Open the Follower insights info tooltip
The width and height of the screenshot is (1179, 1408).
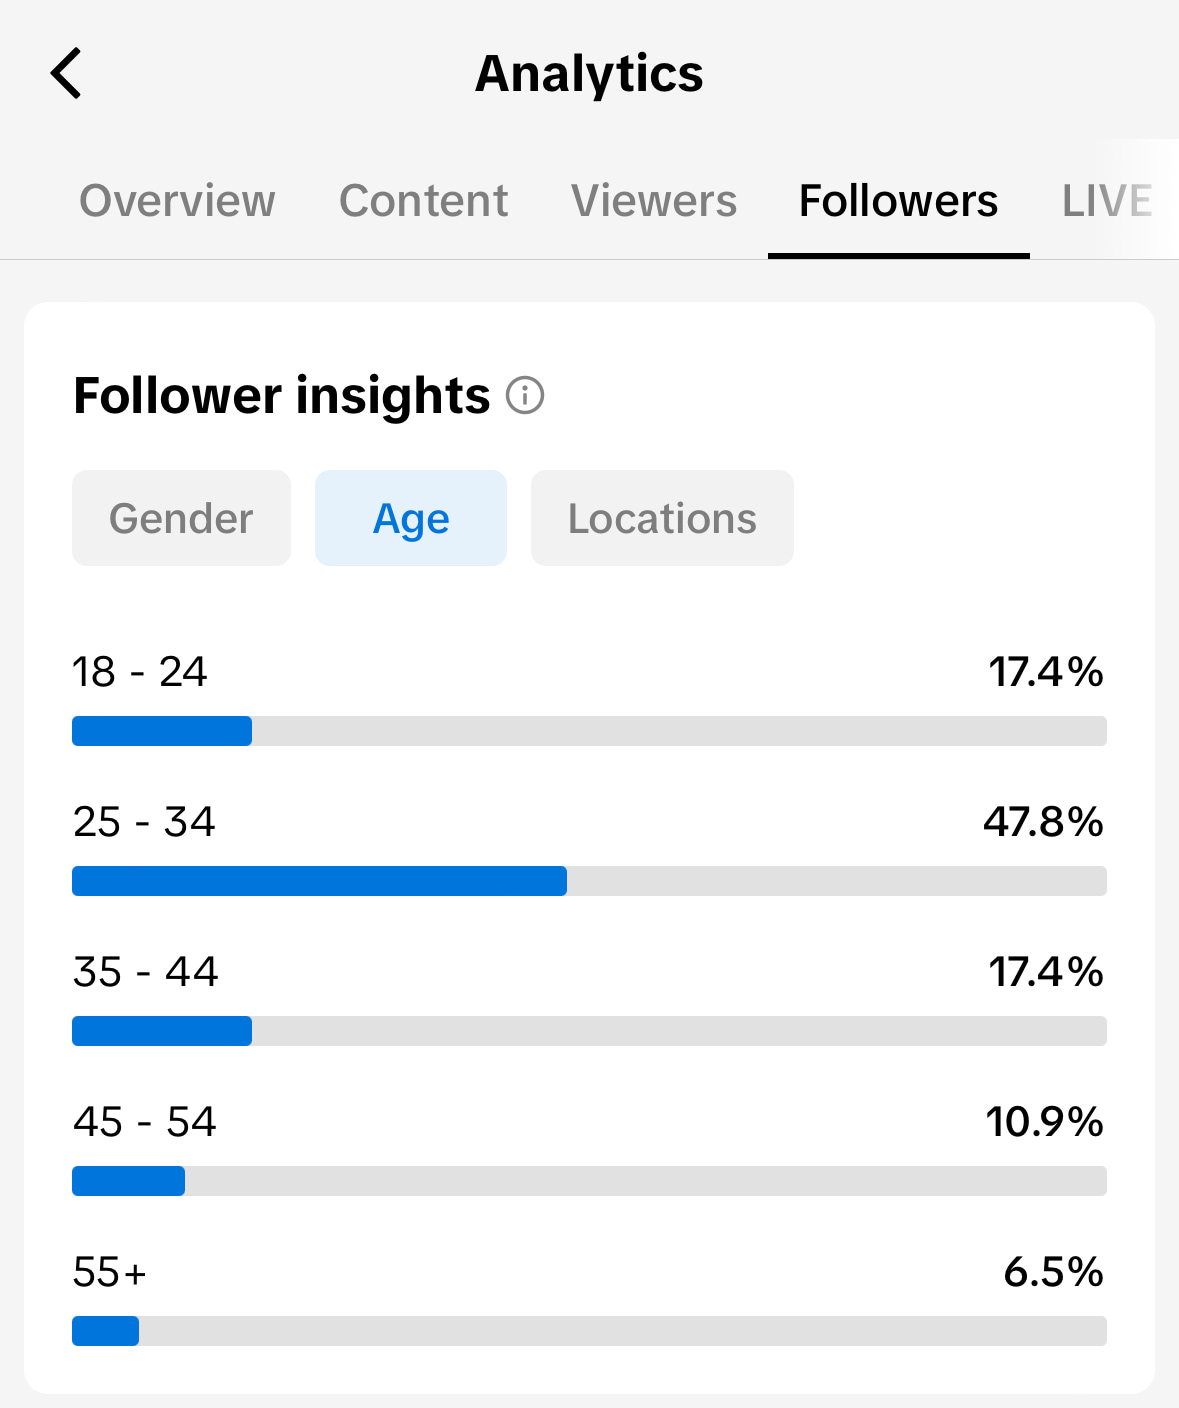point(524,396)
